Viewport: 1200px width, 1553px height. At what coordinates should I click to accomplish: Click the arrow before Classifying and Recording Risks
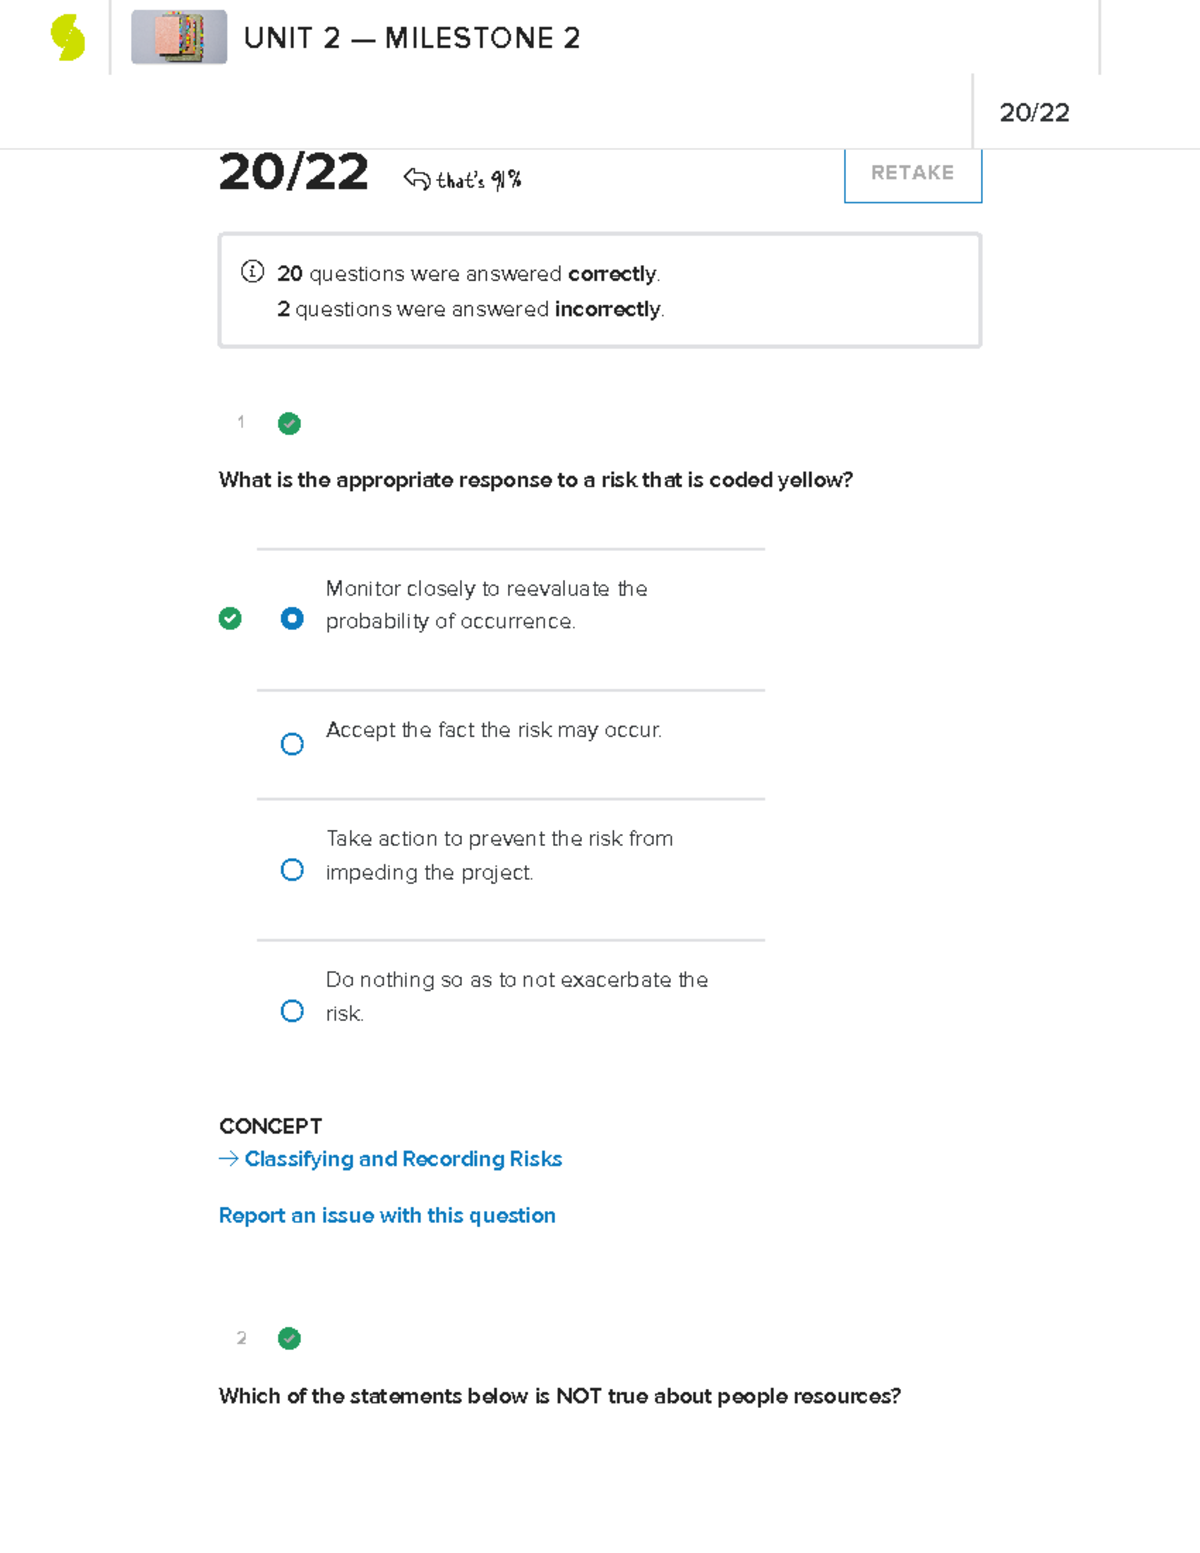click(x=226, y=1158)
